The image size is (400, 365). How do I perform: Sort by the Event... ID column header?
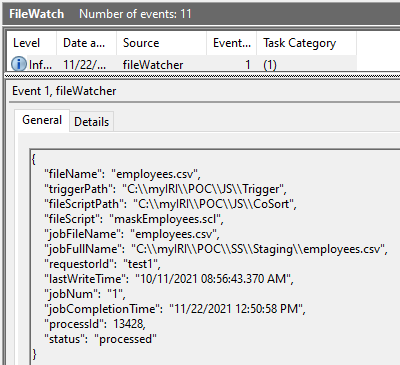232,43
